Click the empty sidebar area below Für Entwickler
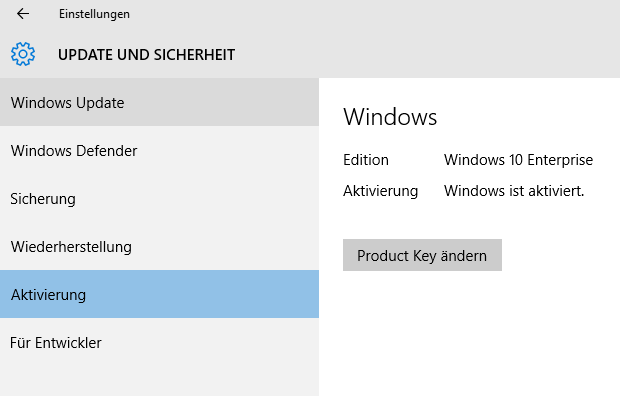The image size is (620, 396). tap(159, 381)
